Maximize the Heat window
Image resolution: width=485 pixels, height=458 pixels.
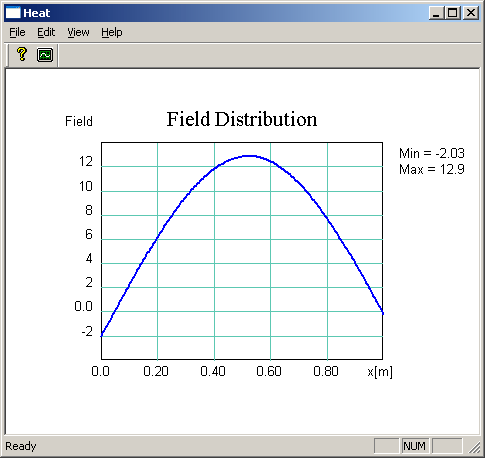coord(453,13)
